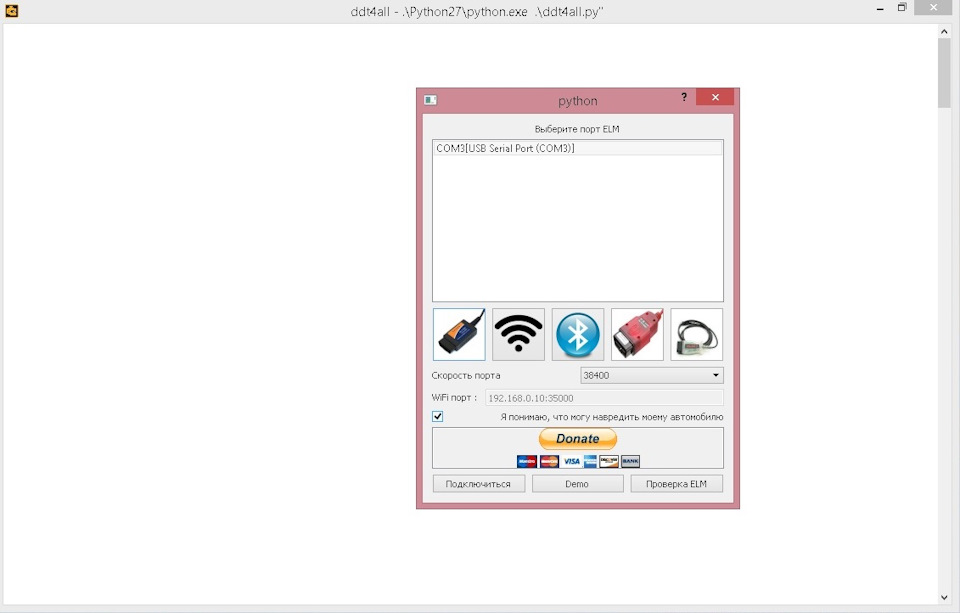Screen dimensions: 960x613
Task: Click the Visa card logo
Action: (x=571, y=461)
